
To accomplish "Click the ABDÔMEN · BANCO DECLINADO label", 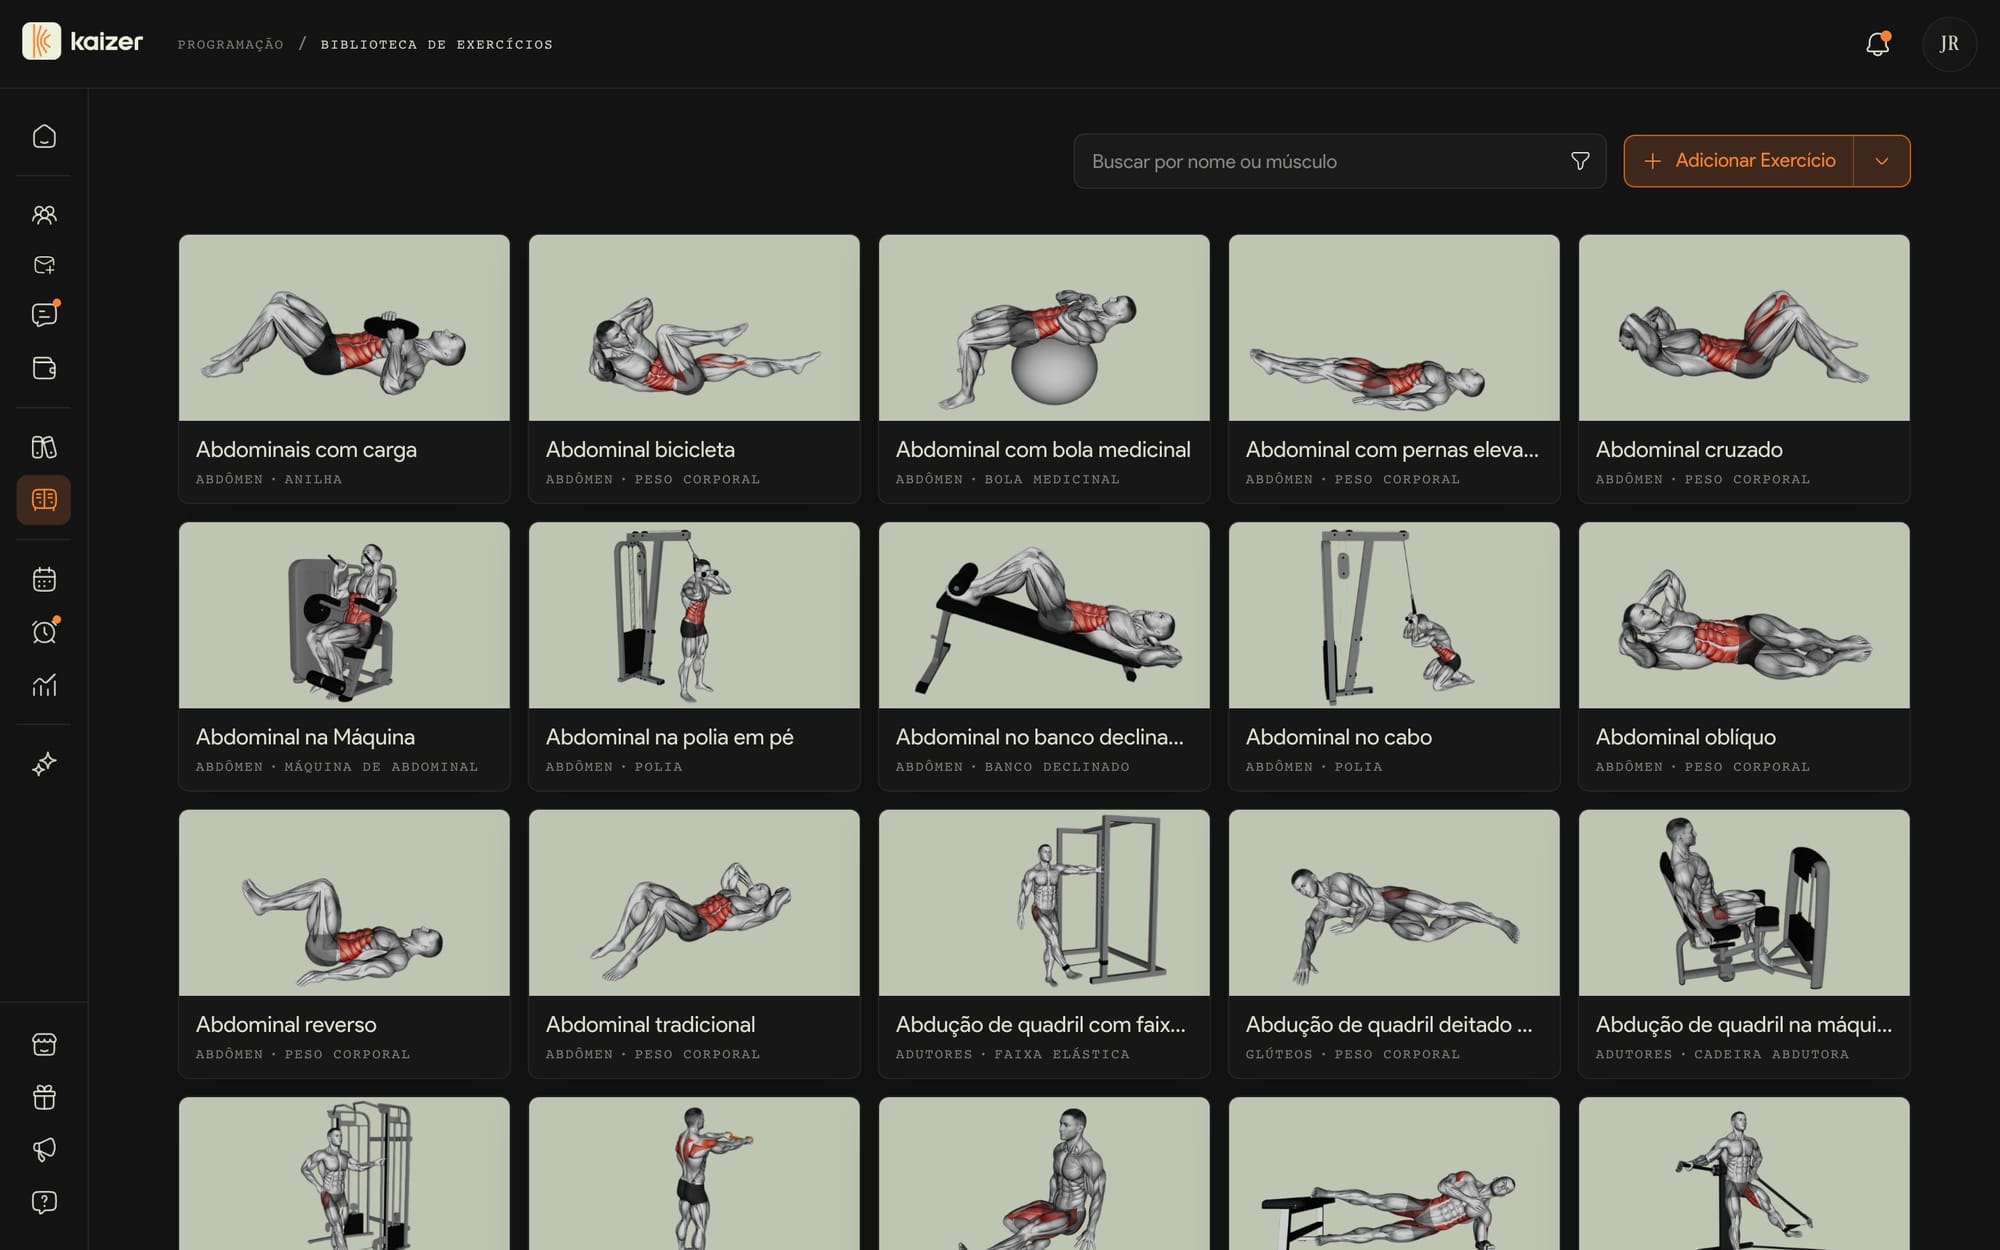I will coord(1013,767).
